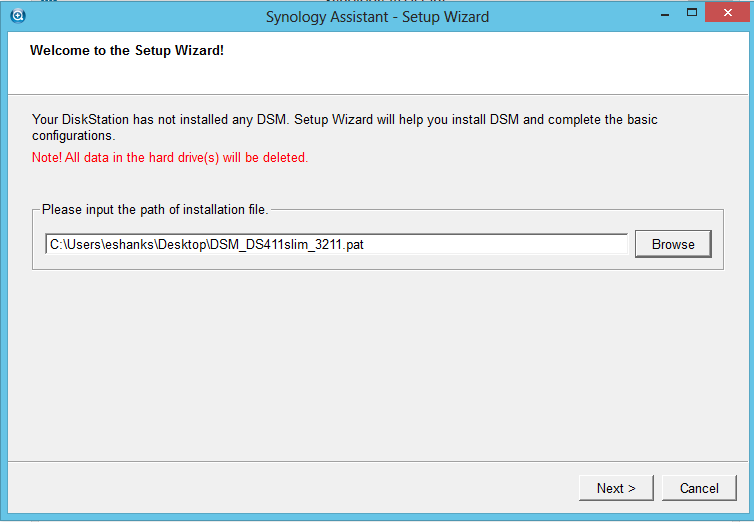Screen dimensions: 754x522
Task: Click the eshanks folder name in the path
Action: (126, 244)
